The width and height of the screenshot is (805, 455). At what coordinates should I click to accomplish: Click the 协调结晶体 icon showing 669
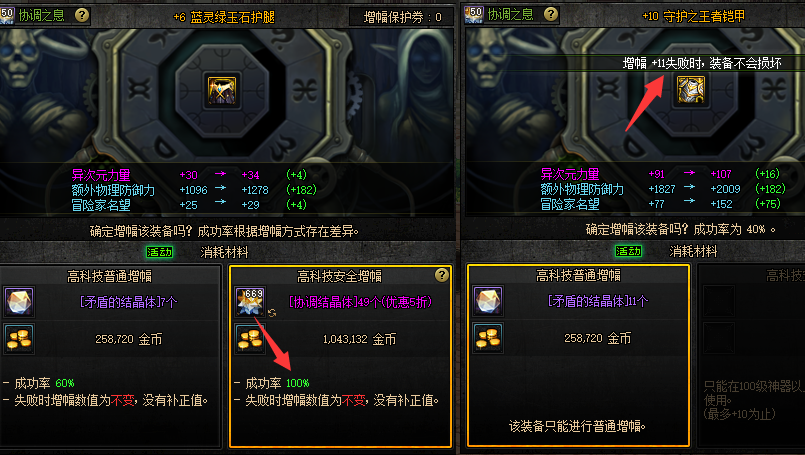(x=250, y=301)
